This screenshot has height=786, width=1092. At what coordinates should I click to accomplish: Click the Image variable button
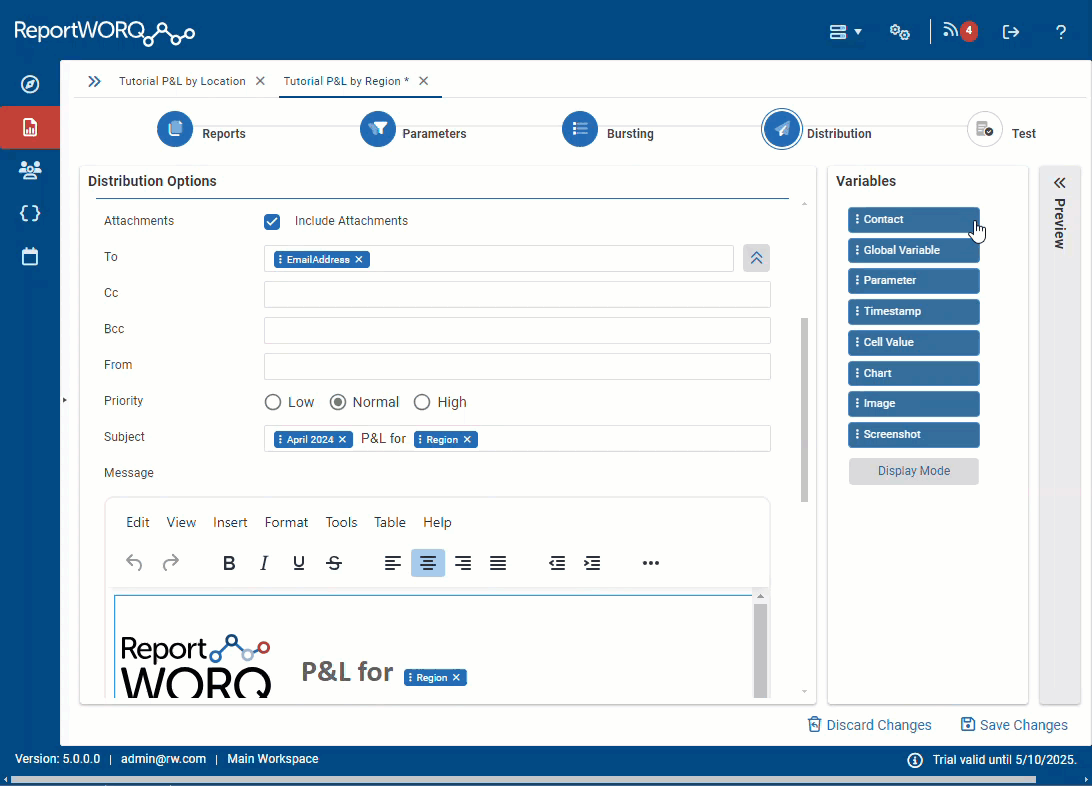914,403
